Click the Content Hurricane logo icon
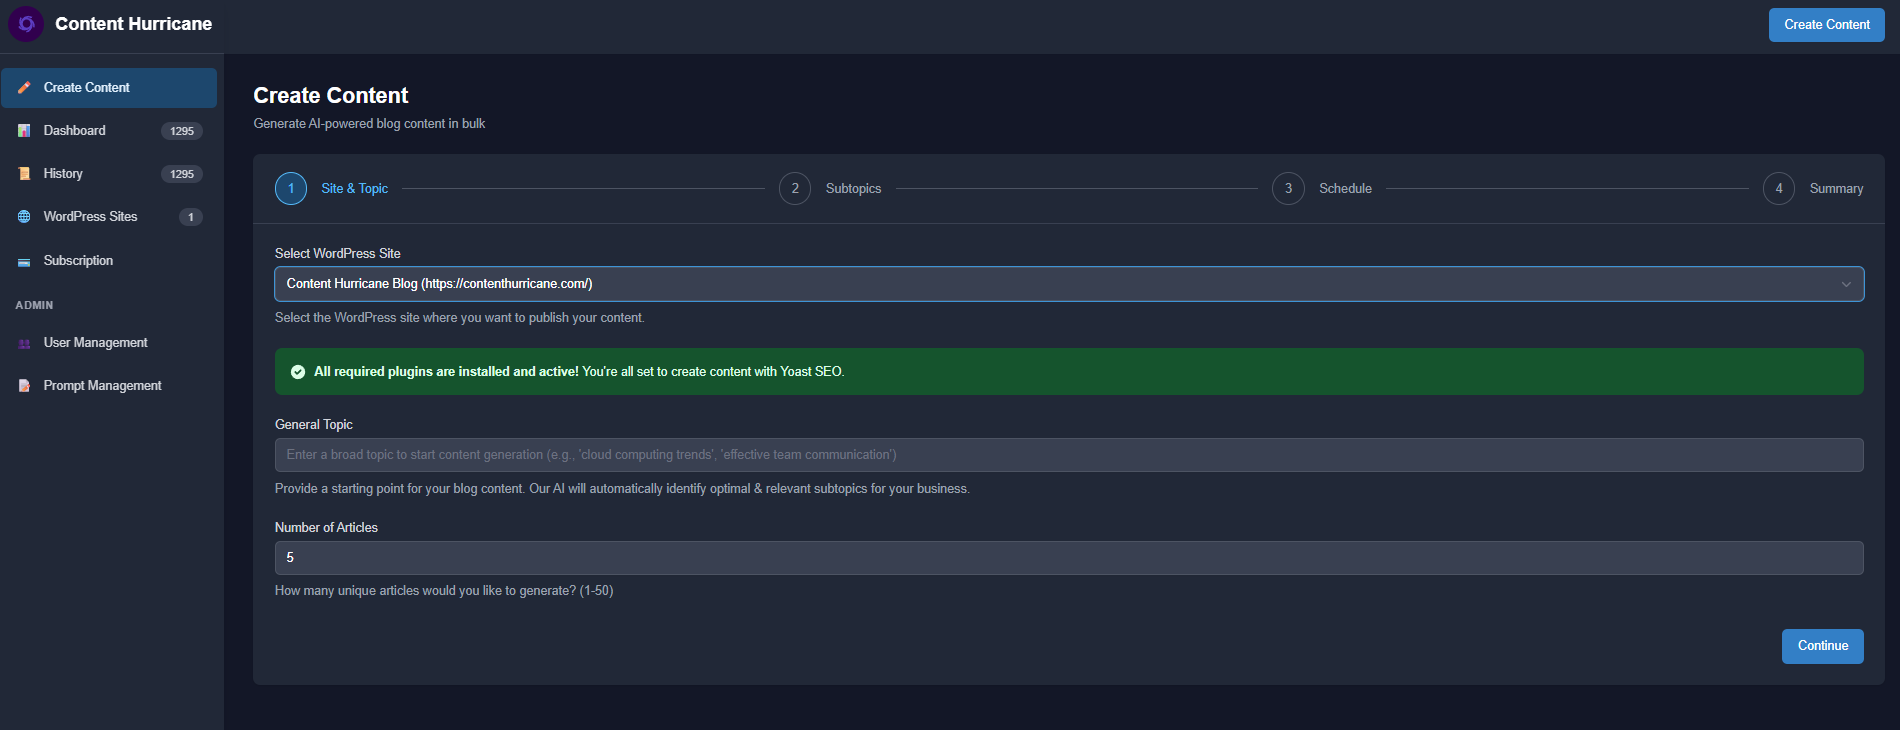The height and width of the screenshot is (730, 1900). click(x=26, y=24)
